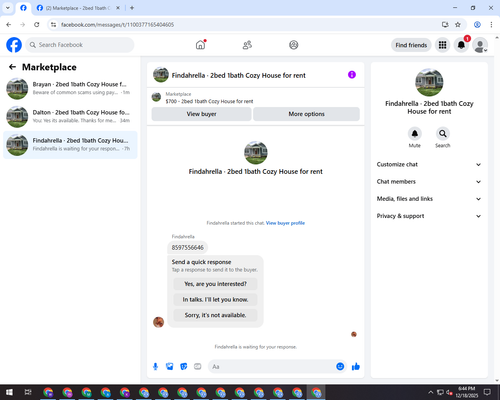Open the notifications bell icon
The image size is (500, 400).
tap(461, 45)
